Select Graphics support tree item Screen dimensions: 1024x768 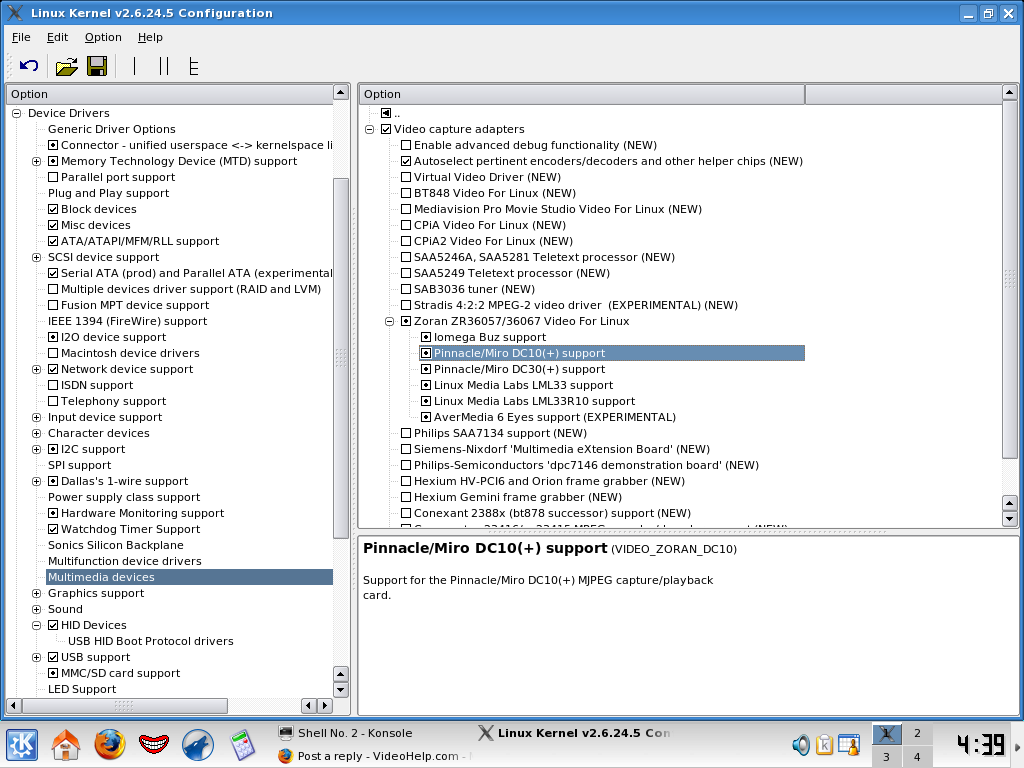96,593
